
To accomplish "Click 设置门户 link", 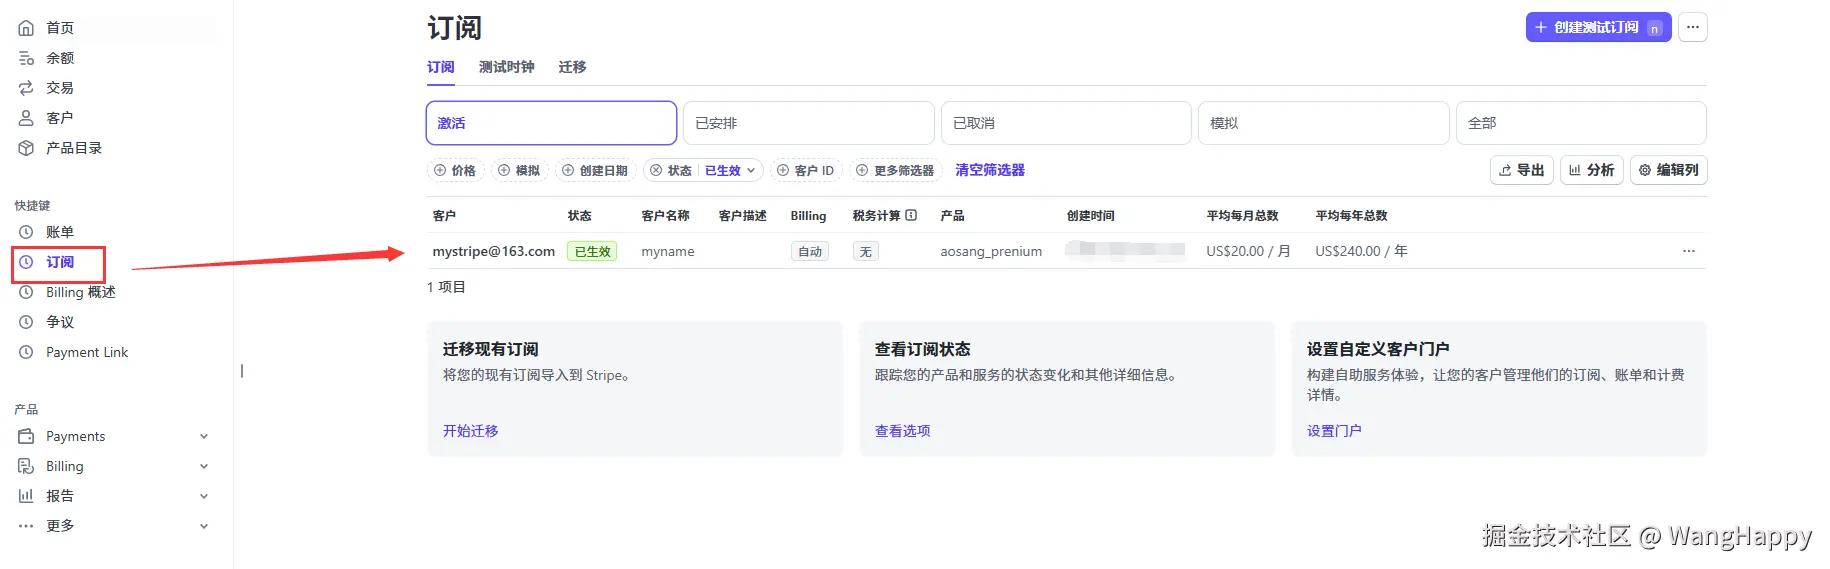I will [1334, 431].
